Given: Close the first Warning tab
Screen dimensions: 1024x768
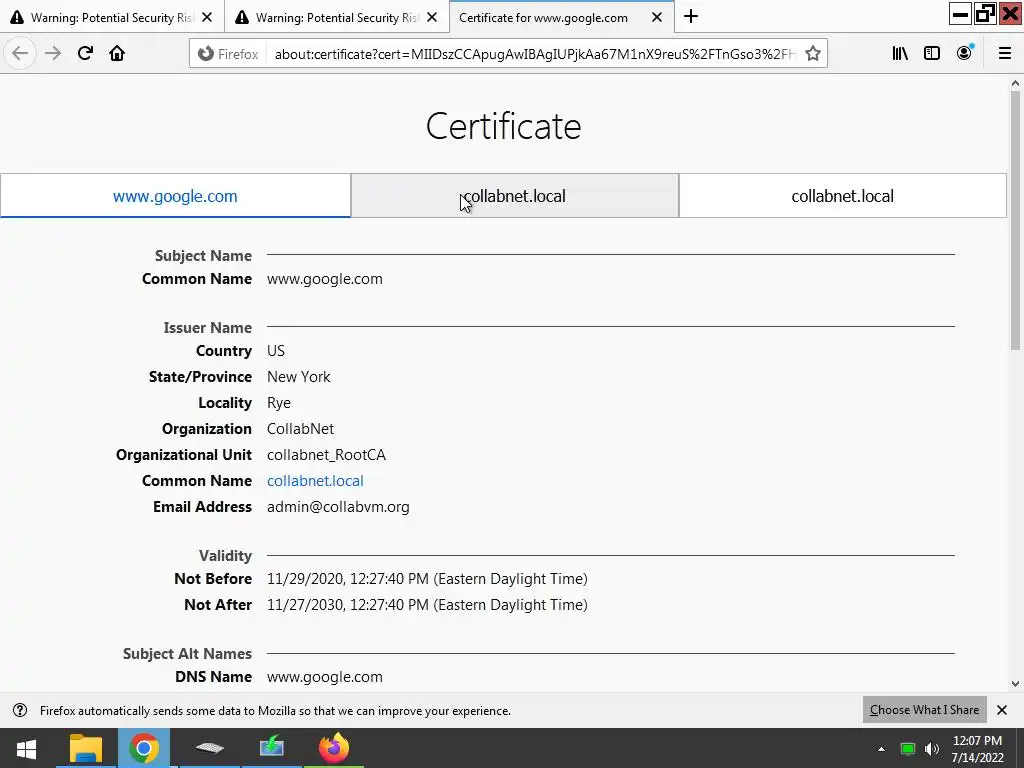Looking at the screenshot, I should (207, 18).
